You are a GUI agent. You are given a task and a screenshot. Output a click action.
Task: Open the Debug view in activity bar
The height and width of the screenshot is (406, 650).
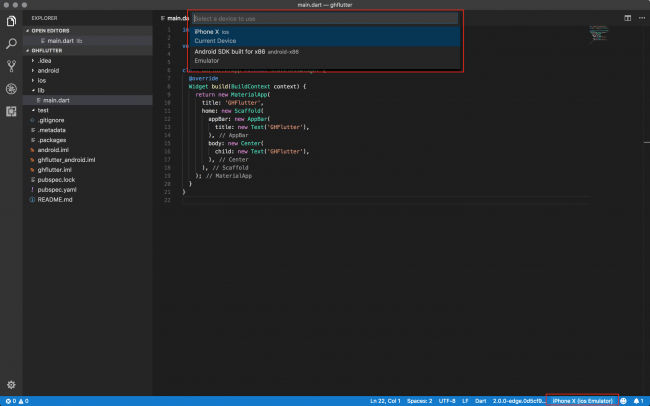click(11, 88)
